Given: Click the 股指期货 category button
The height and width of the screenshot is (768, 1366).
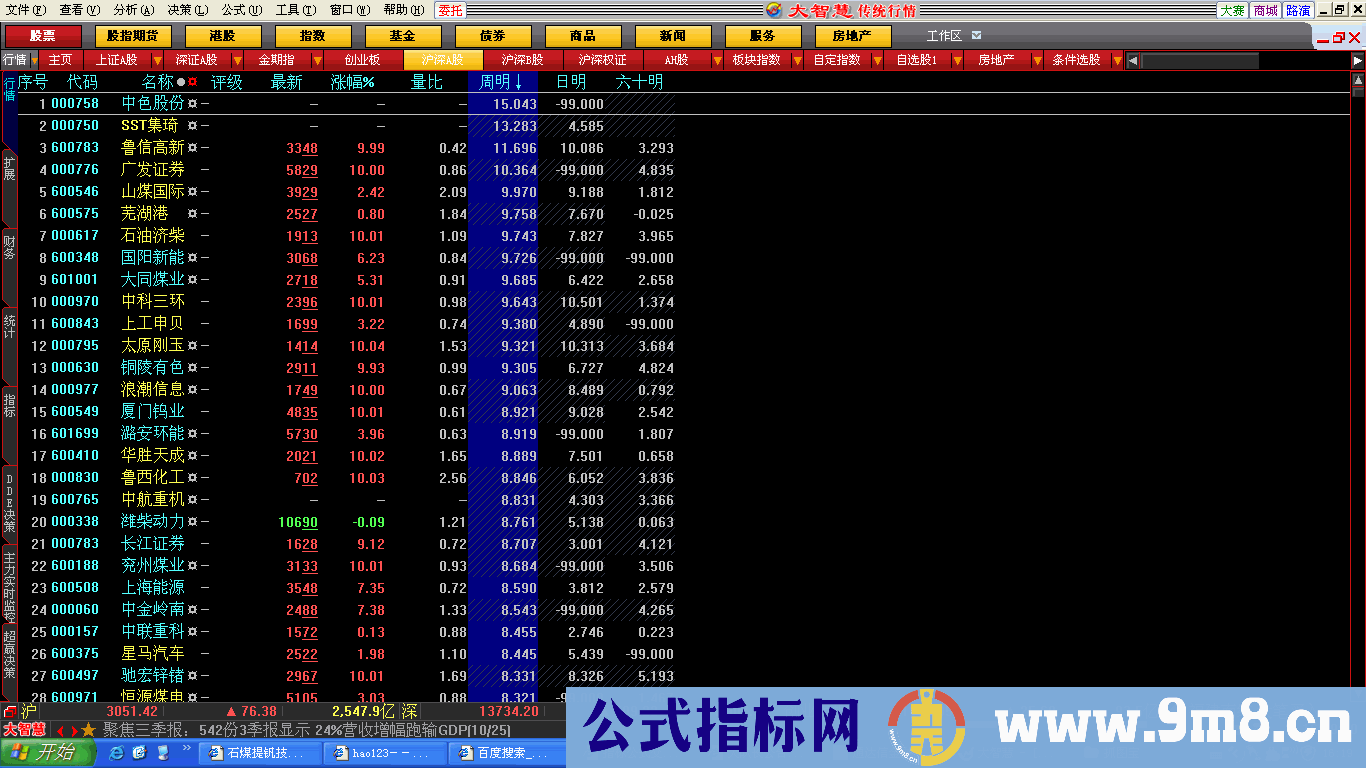Looking at the screenshot, I should coord(132,36).
